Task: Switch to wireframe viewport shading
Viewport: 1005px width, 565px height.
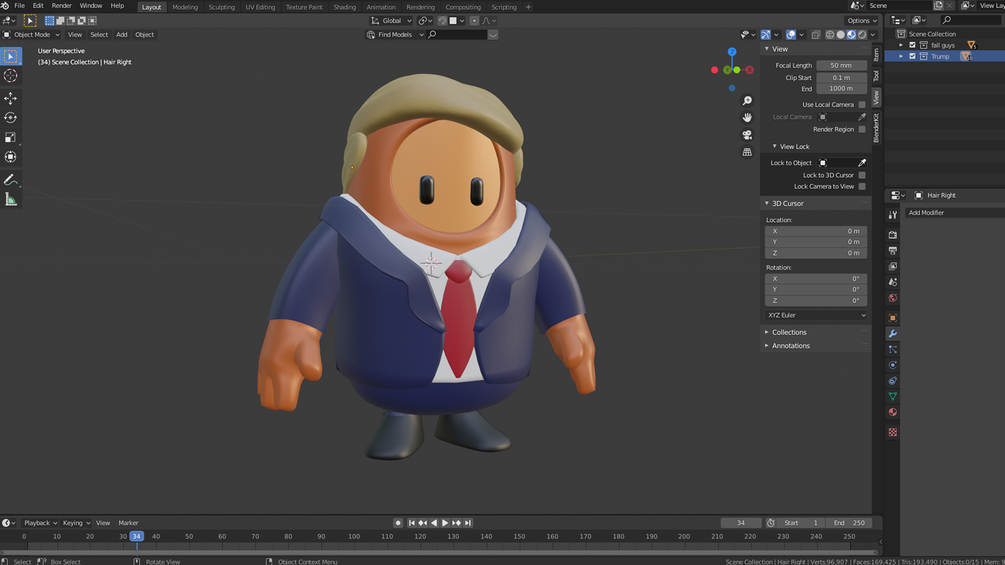Action: (830, 35)
